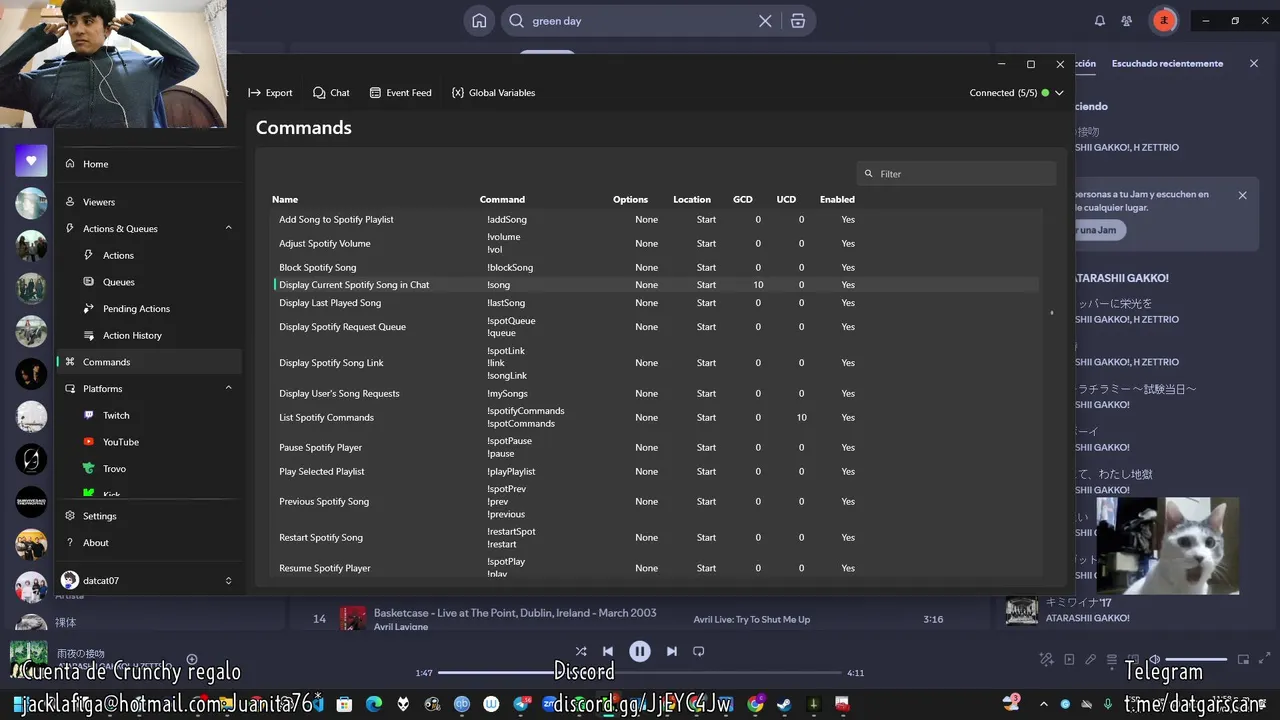Screen dimensions: 1280x720
Task: Skip to next track in Spotify
Action: point(672,651)
